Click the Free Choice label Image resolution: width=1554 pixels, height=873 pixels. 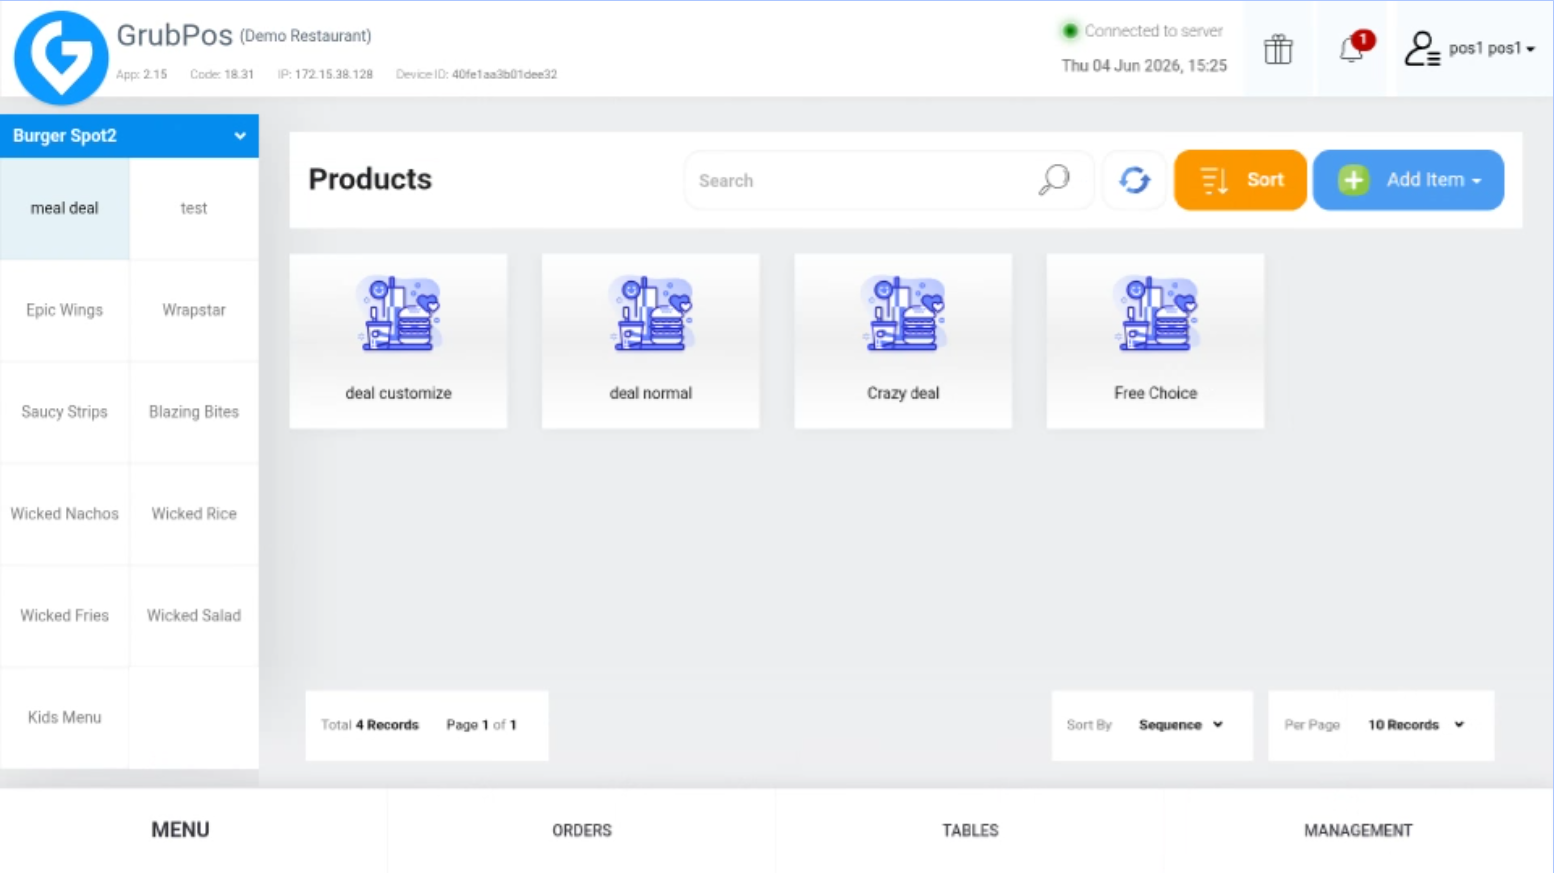(1156, 393)
